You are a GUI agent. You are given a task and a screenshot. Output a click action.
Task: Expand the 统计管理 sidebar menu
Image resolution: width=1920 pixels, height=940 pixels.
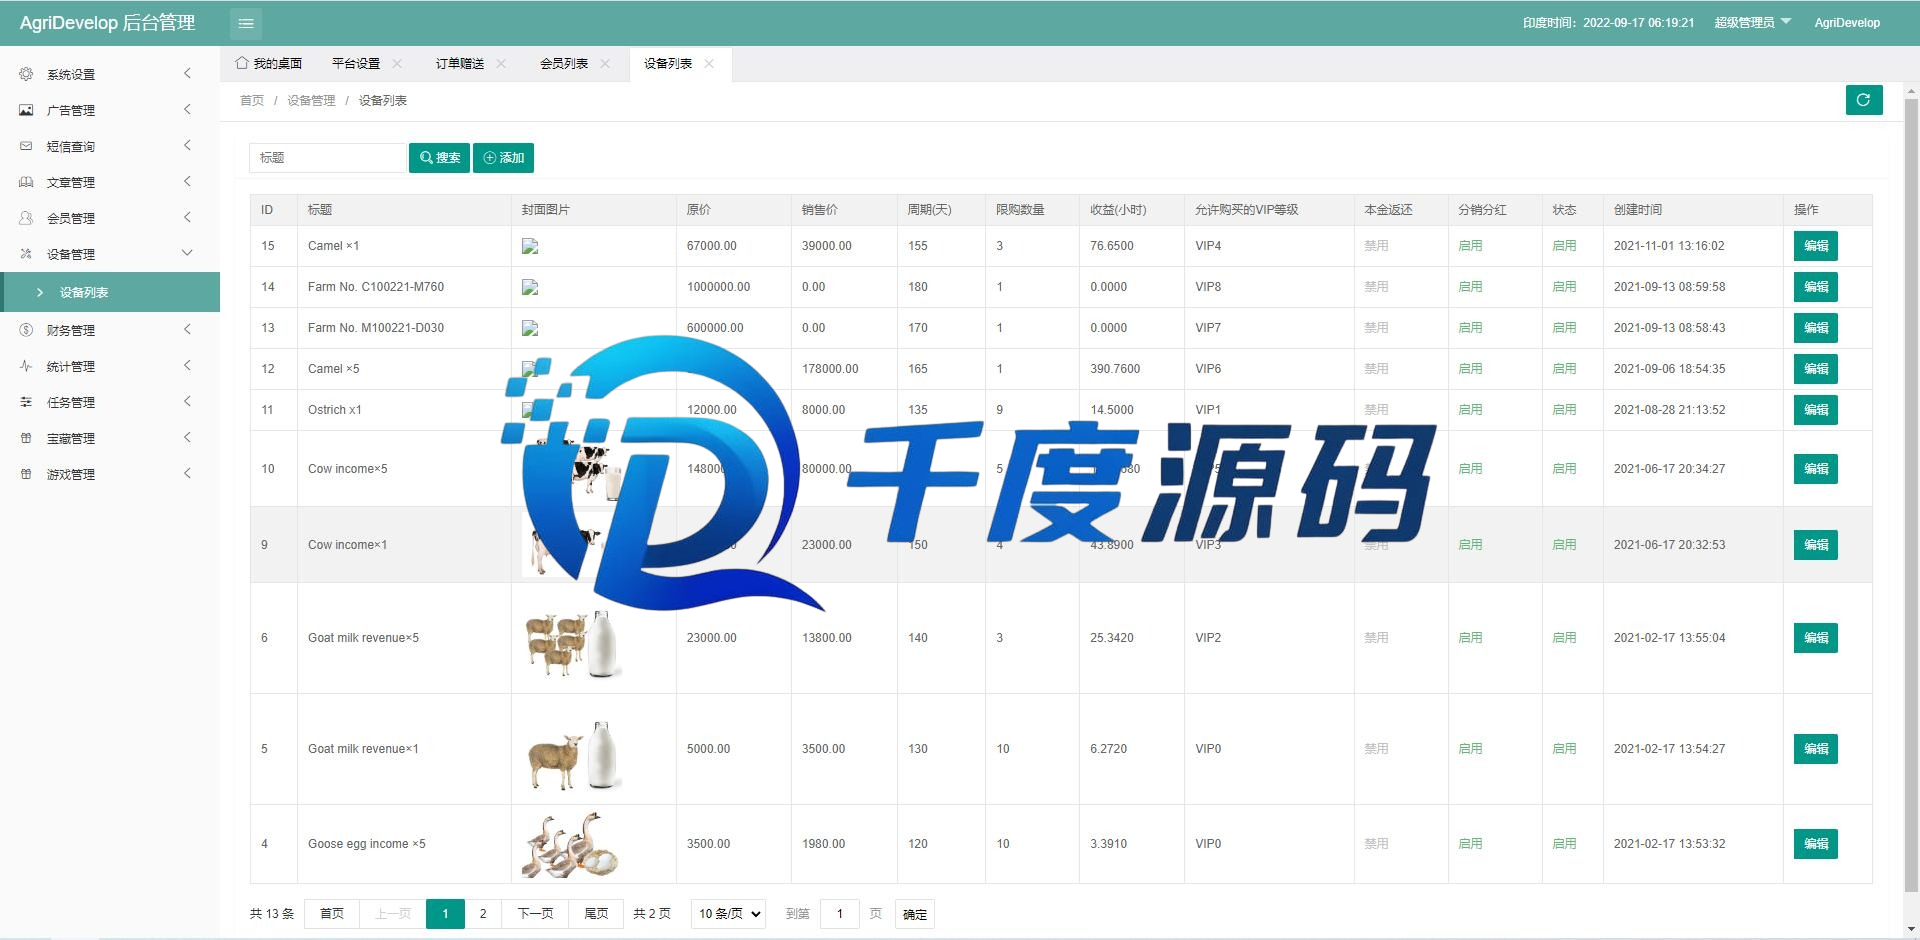[x=187, y=366]
